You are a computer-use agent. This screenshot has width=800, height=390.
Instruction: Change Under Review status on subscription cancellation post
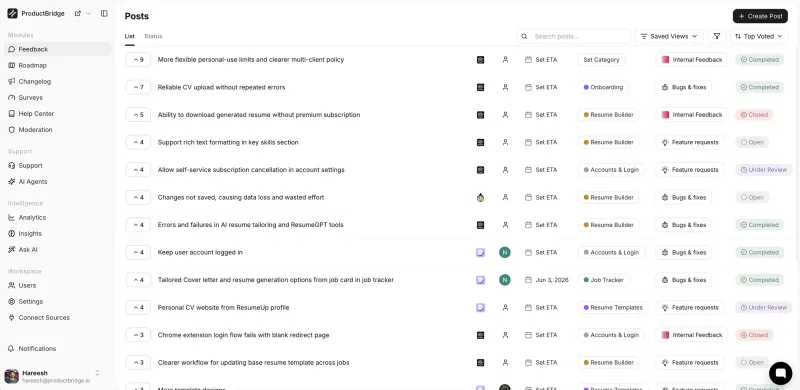(x=763, y=170)
